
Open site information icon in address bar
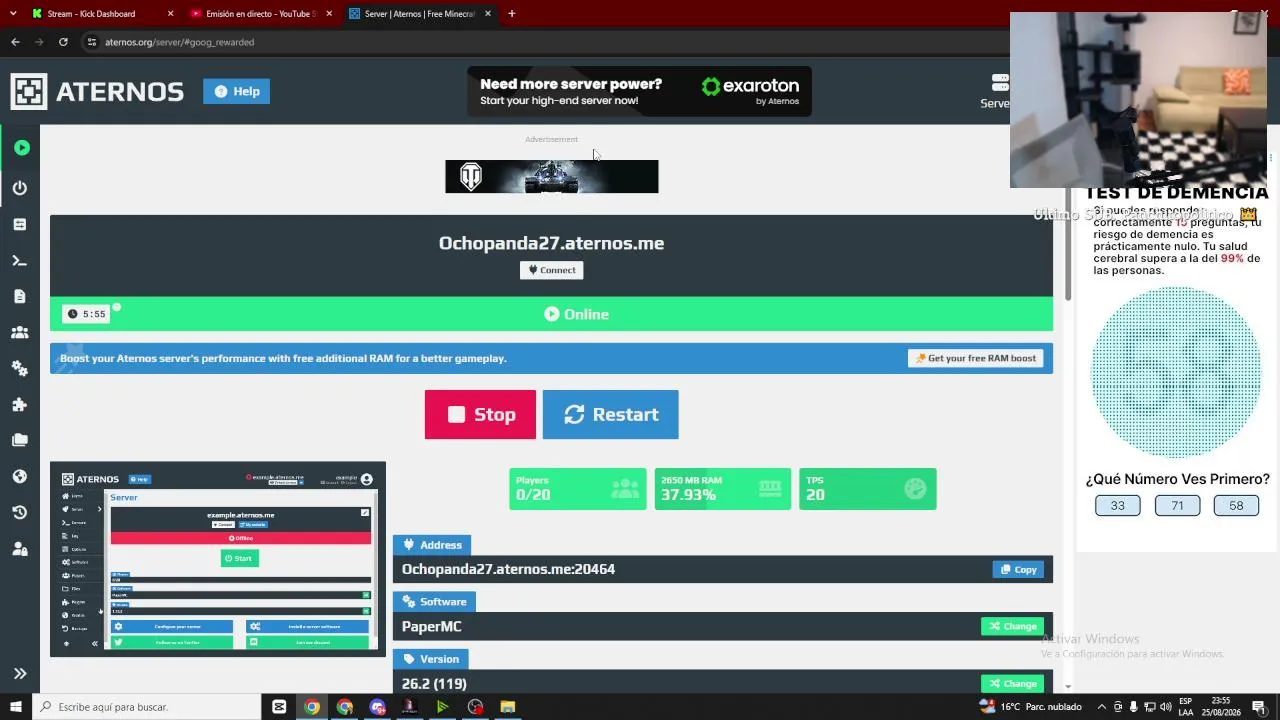point(91,42)
